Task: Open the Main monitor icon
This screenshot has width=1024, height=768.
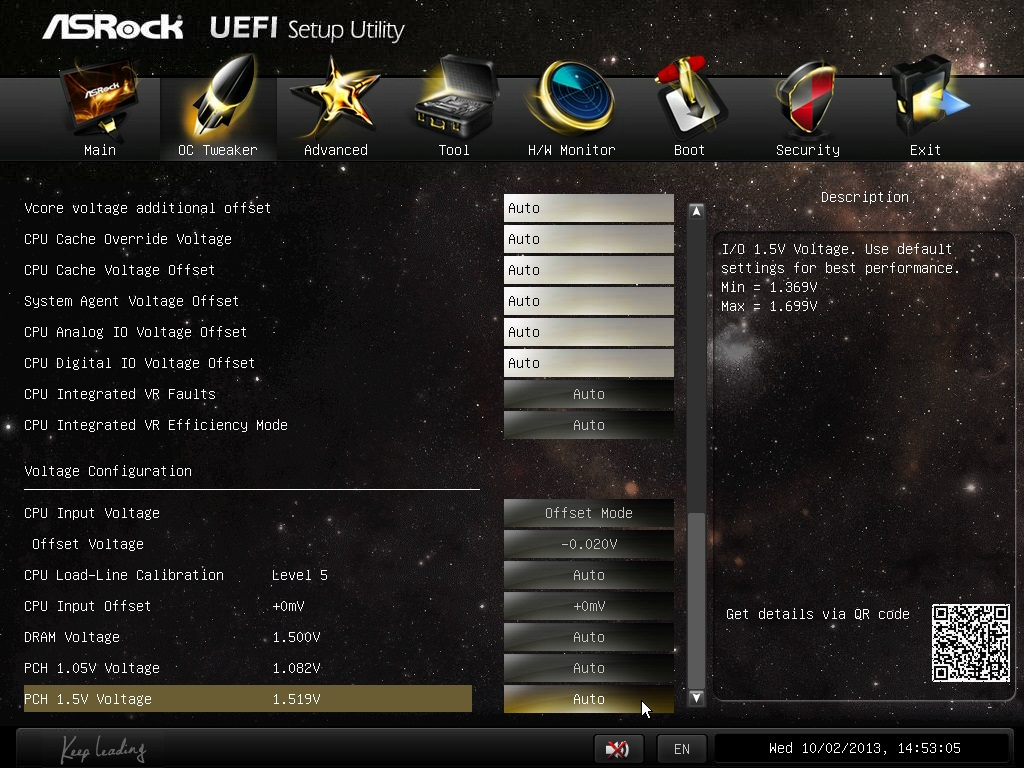Action: coord(100,99)
